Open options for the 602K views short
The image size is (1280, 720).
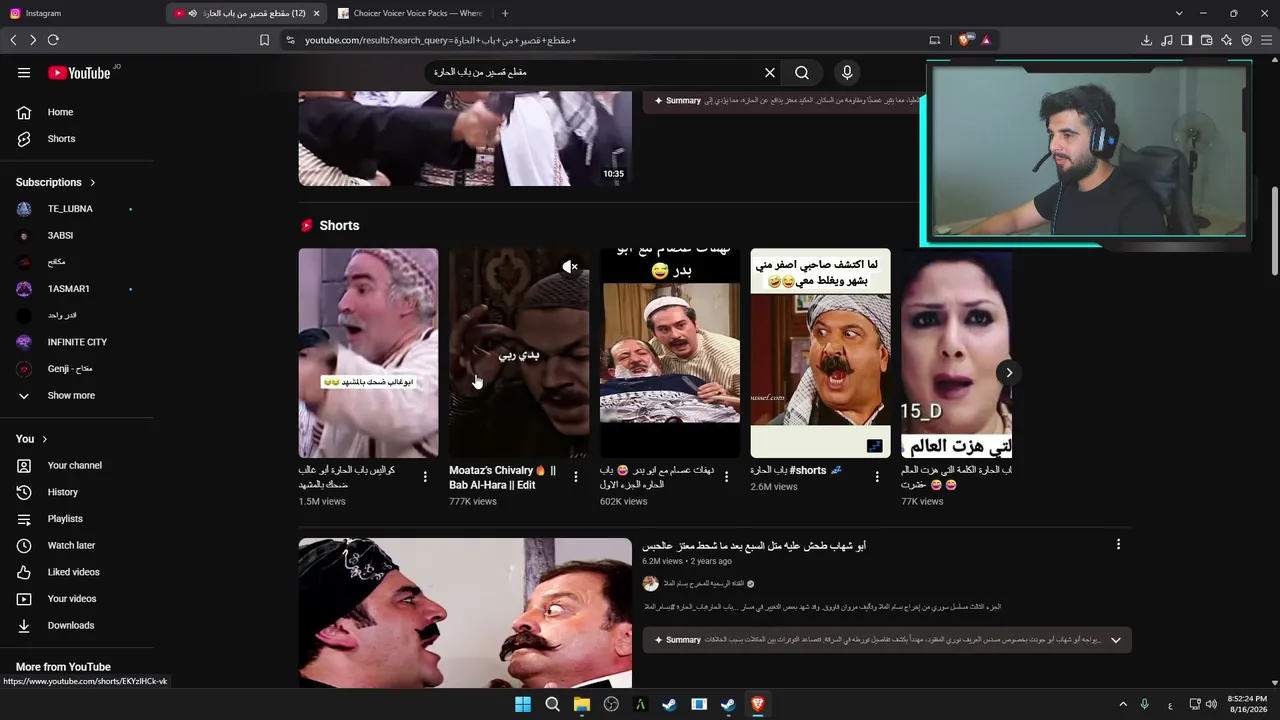pyautogui.click(x=727, y=477)
